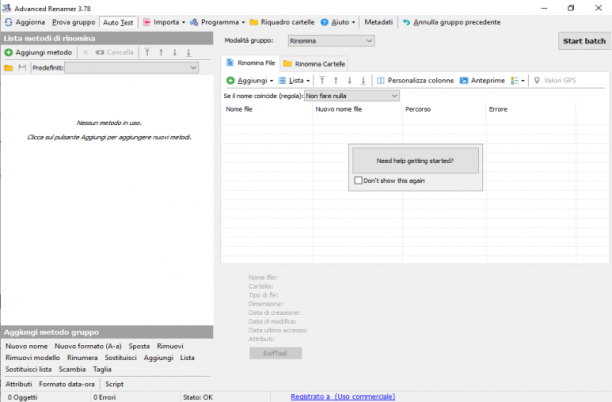Click the Start batch button
The height and width of the screenshot is (402, 612).
point(584,41)
